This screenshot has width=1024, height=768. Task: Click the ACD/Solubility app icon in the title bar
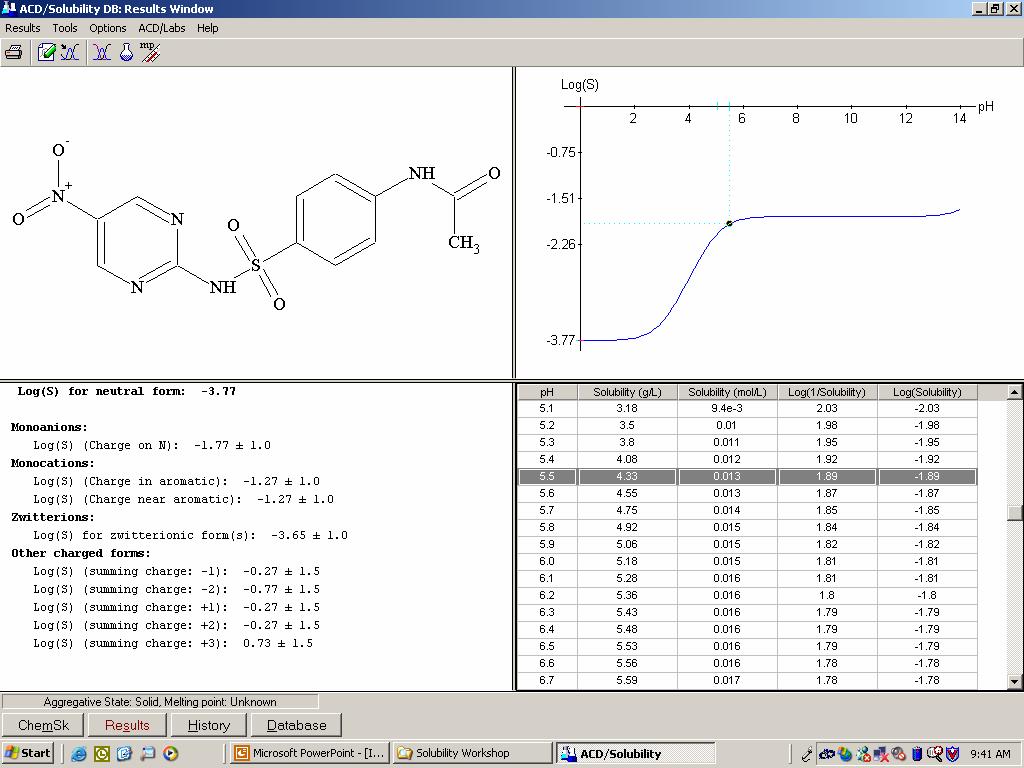pyautogui.click(x=8, y=8)
